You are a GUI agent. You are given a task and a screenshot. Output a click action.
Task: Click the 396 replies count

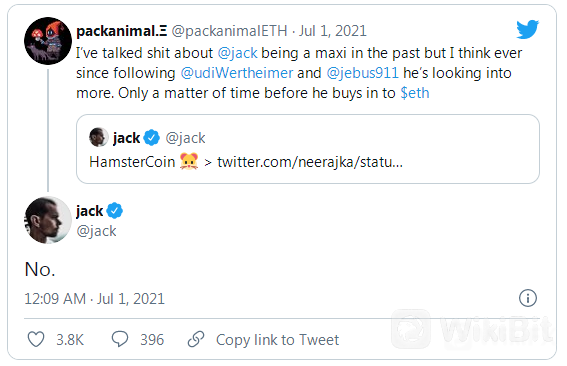coord(152,340)
